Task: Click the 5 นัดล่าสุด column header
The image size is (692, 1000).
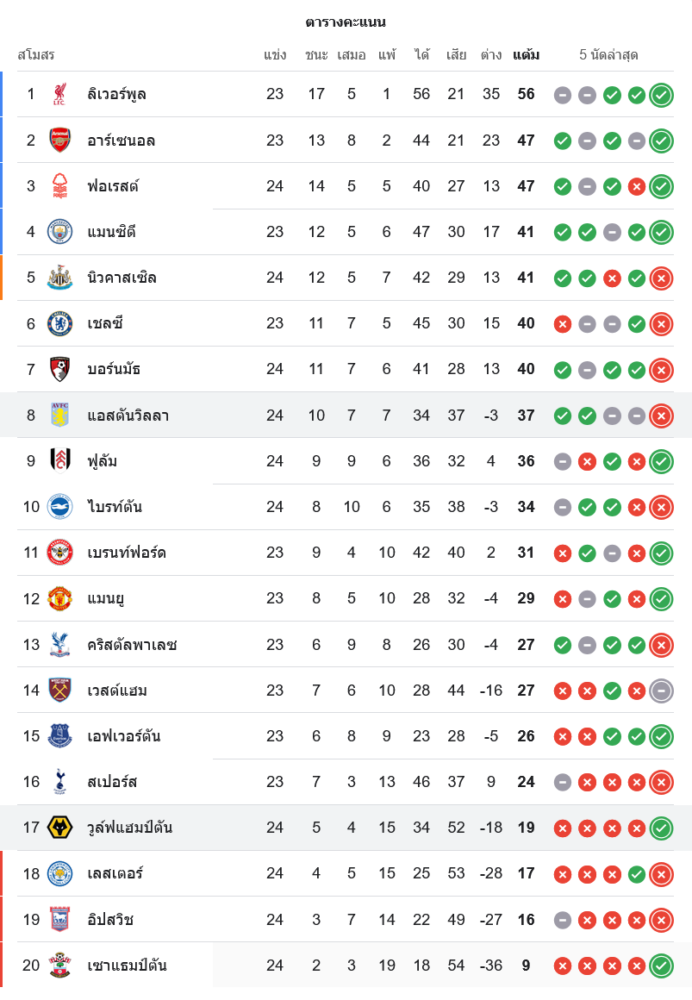Action: 609,55
